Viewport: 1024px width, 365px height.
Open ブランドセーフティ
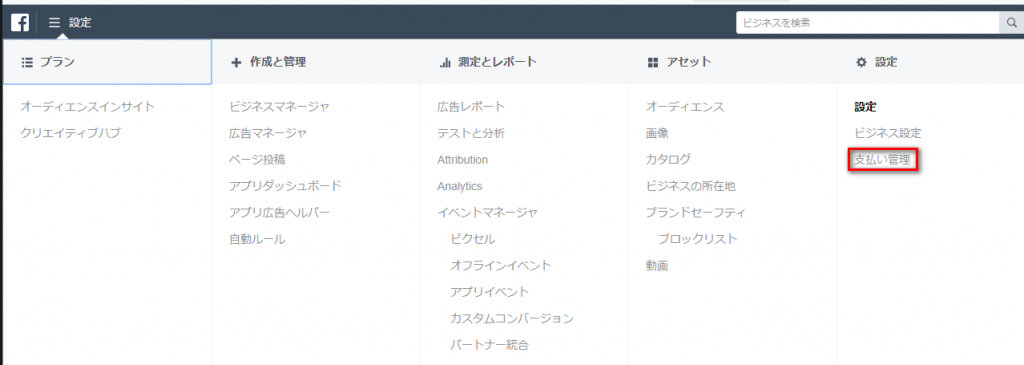[696, 213]
